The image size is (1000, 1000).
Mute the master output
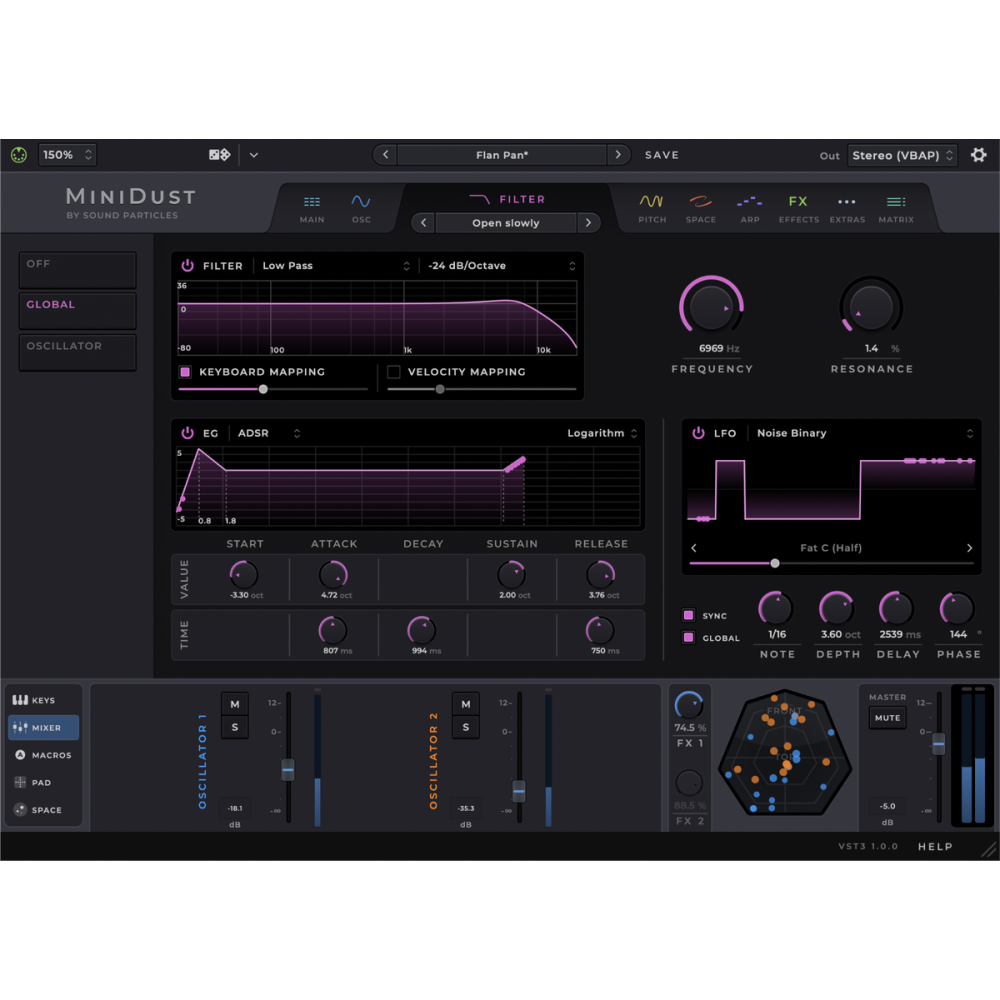point(887,718)
